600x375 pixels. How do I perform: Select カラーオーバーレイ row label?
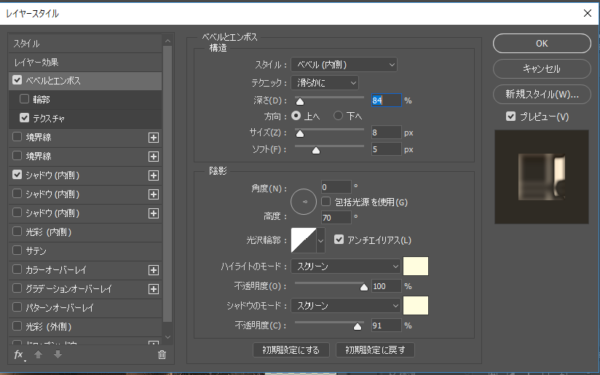tap(56, 270)
